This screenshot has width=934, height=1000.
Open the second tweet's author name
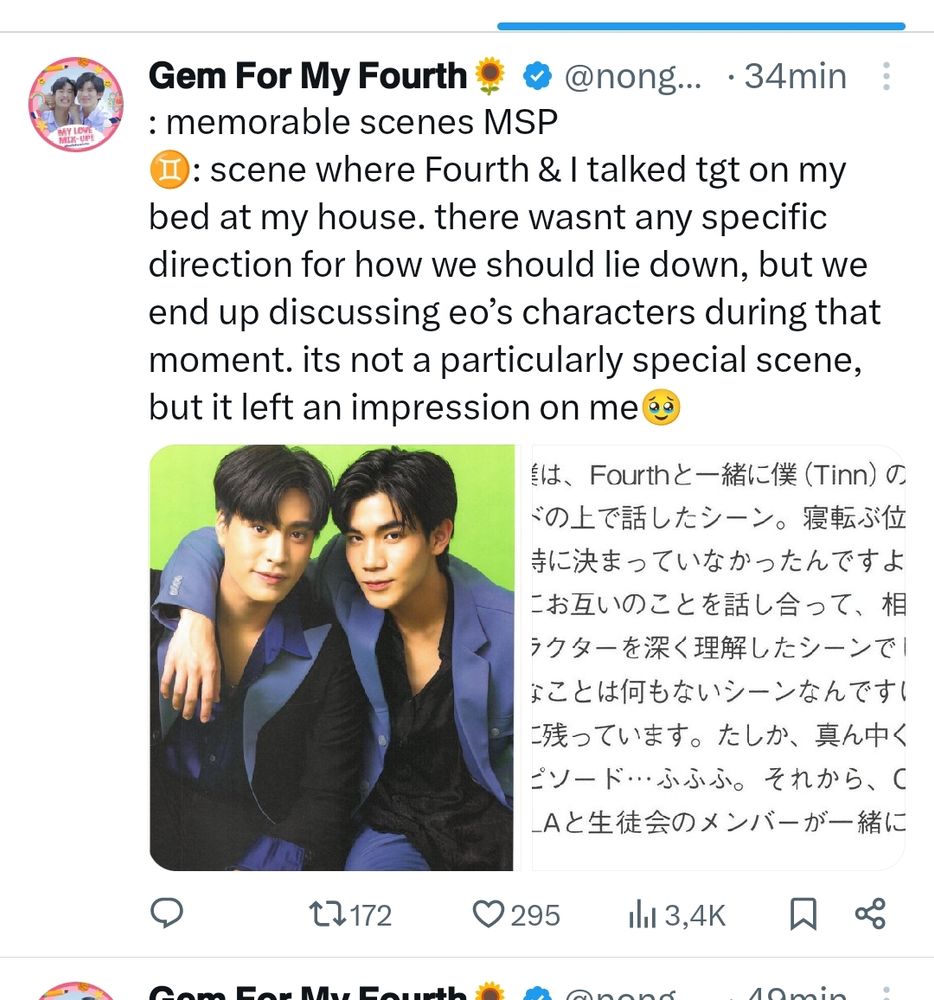308,992
